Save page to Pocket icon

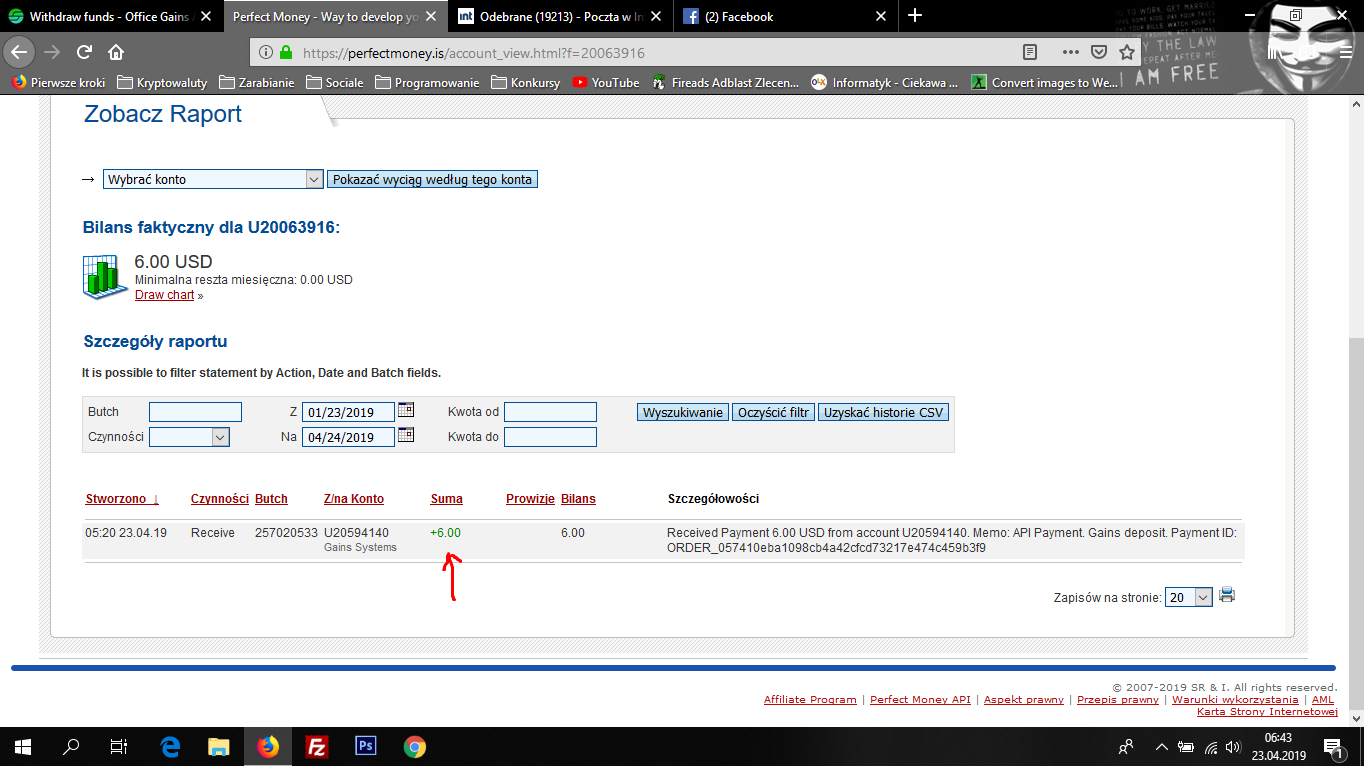click(1098, 52)
